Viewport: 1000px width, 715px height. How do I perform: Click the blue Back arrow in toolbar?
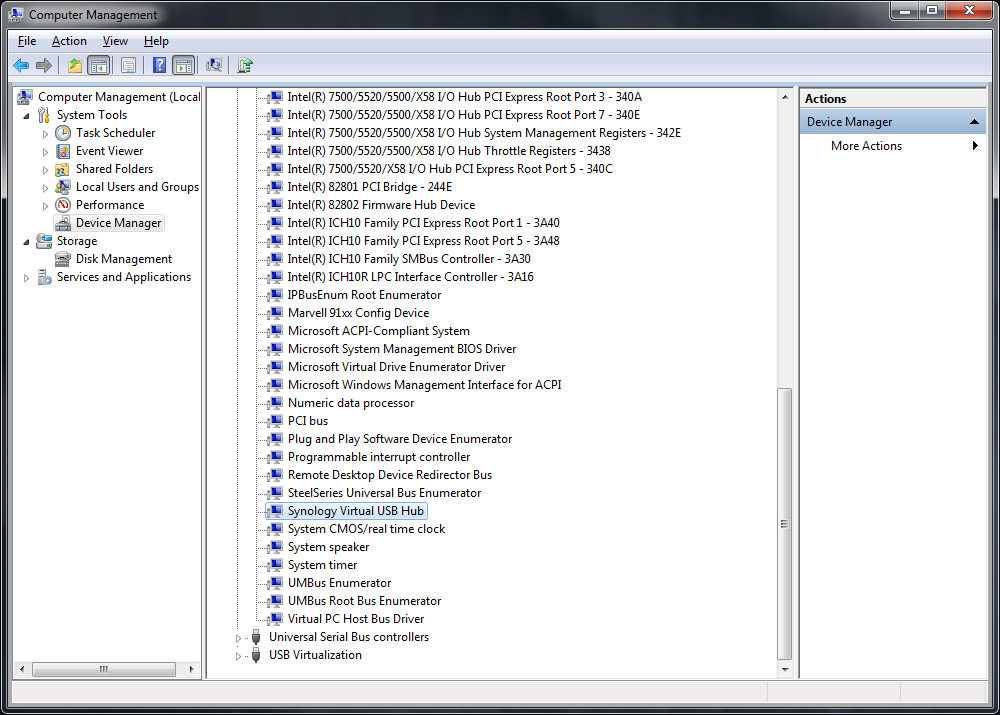[21, 65]
